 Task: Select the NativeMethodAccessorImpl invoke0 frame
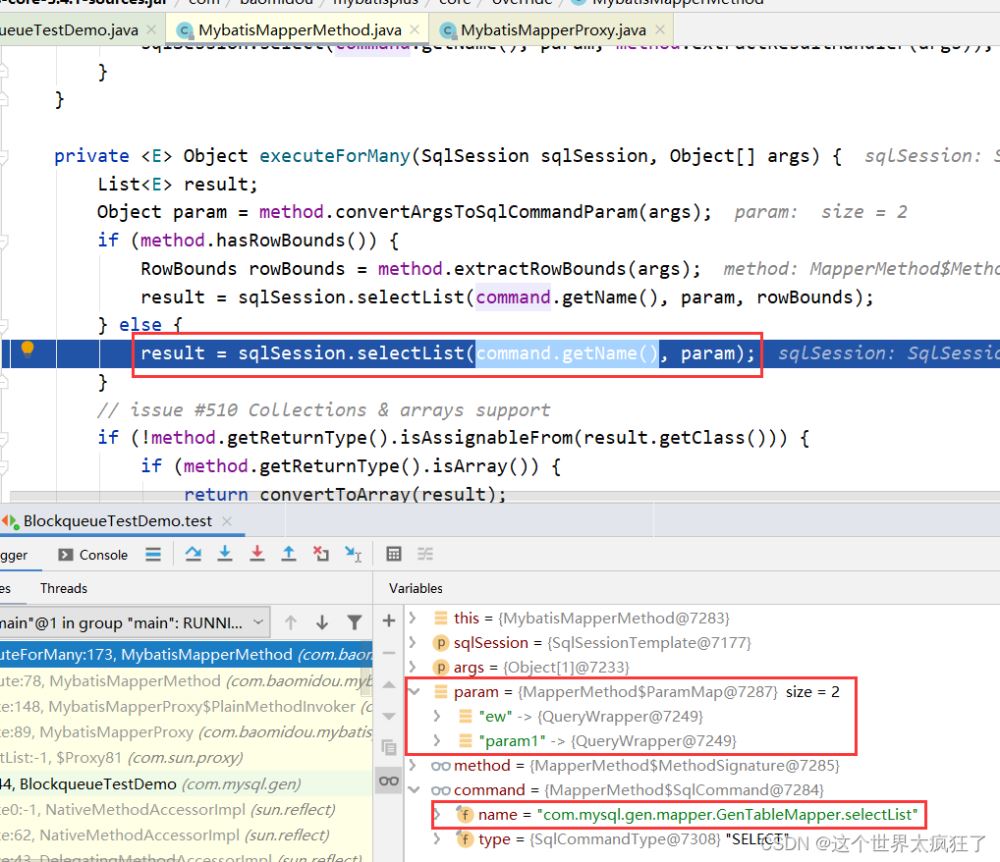(x=186, y=809)
